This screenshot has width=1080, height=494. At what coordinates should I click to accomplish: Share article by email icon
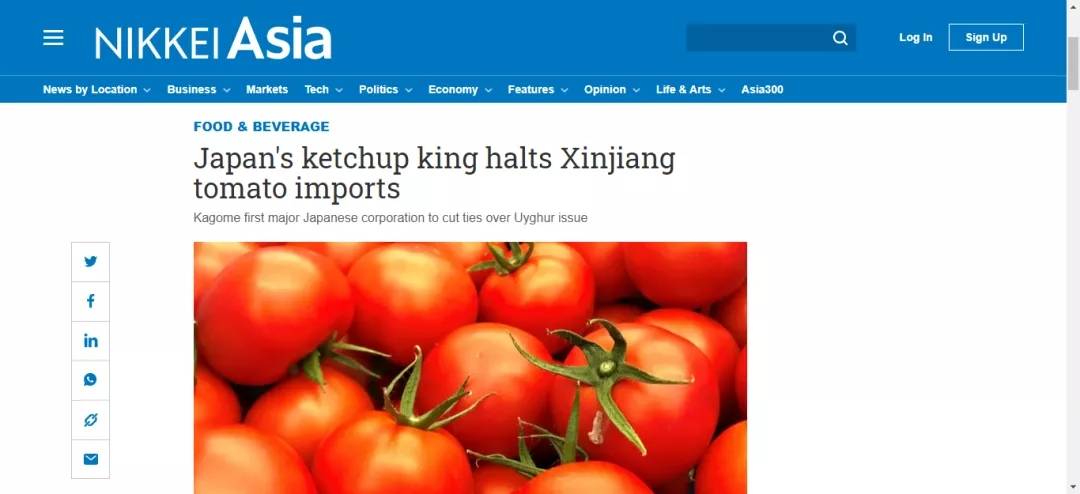coord(90,459)
